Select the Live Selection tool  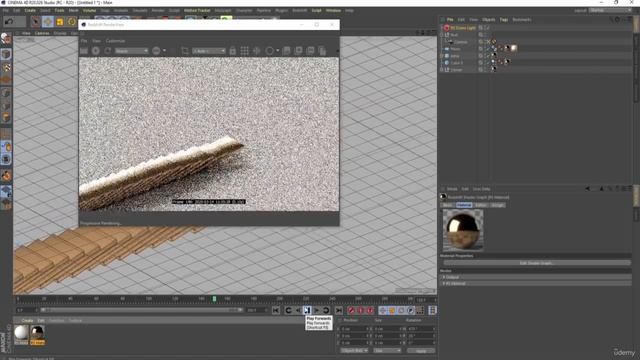click(36, 21)
